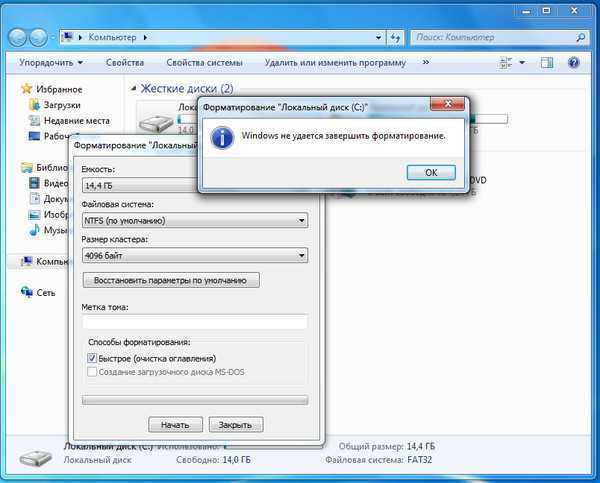Toggle the disabled MS-DOS boot disk checkbox
This screenshot has height=483, width=600.
click(x=92, y=372)
